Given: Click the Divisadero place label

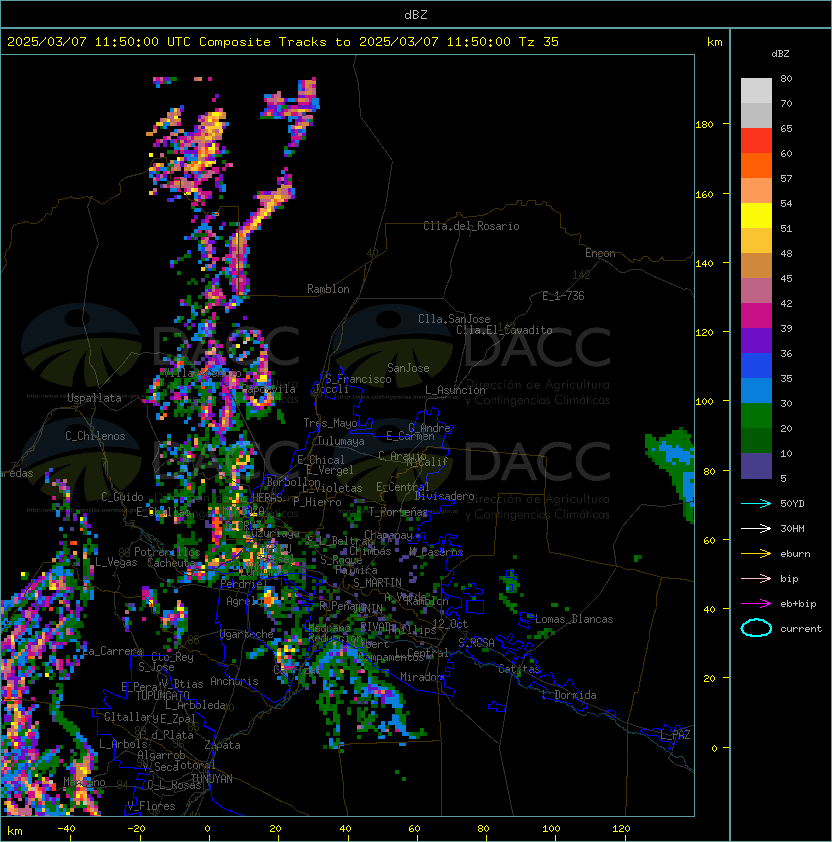Looking at the screenshot, I should 444,496.
